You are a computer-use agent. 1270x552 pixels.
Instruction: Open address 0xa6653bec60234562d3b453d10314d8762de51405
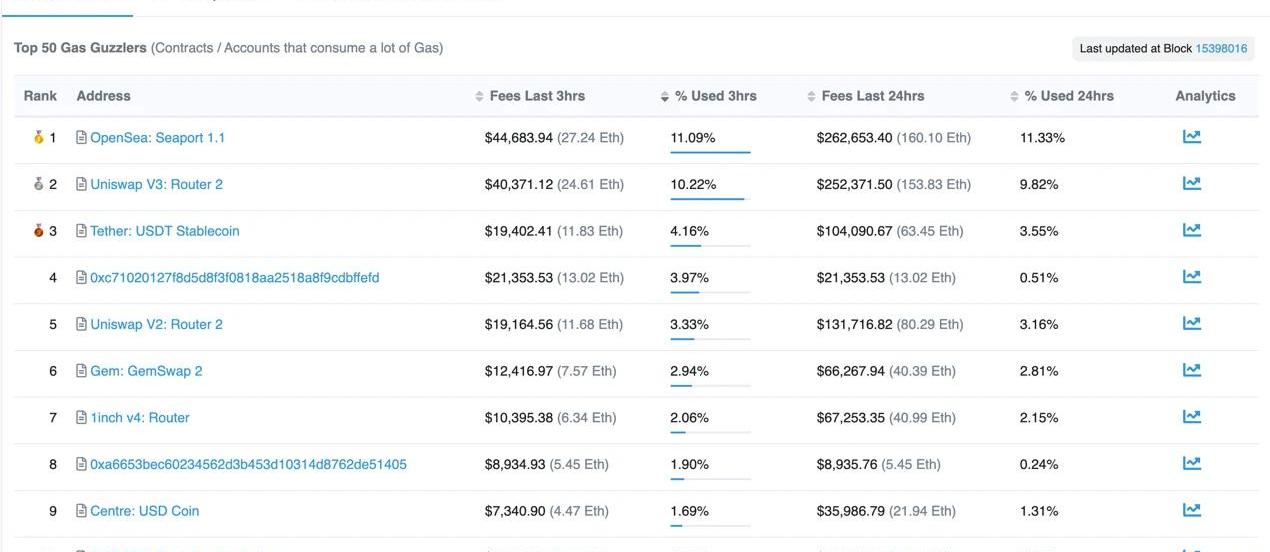248,464
